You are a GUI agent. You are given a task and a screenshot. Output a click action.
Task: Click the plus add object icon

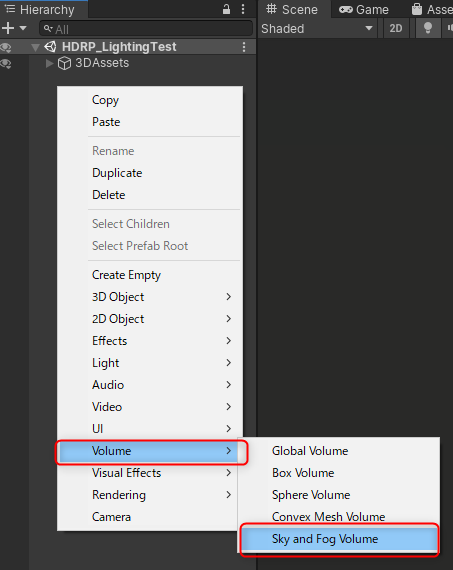point(8,28)
